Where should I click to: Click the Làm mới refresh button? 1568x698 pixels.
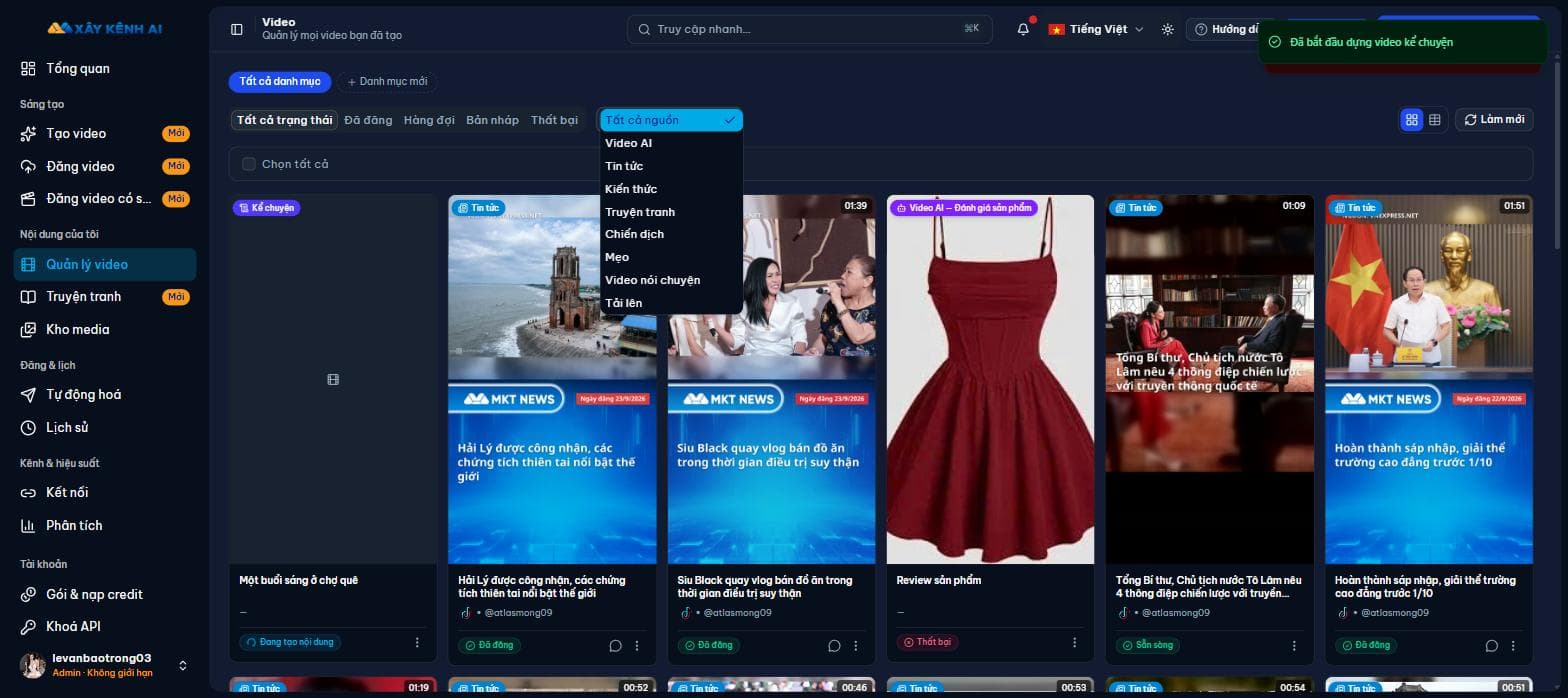click(x=1494, y=120)
